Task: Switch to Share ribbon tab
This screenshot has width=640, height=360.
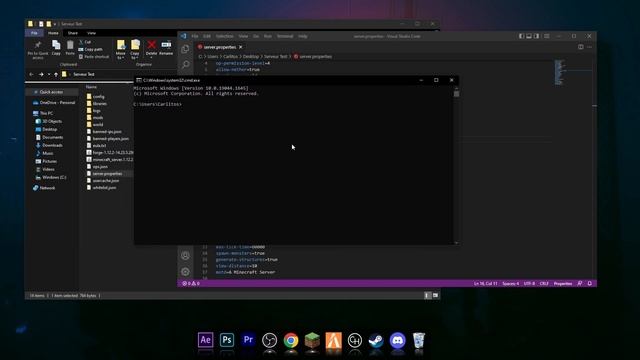Action: coord(73,33)
